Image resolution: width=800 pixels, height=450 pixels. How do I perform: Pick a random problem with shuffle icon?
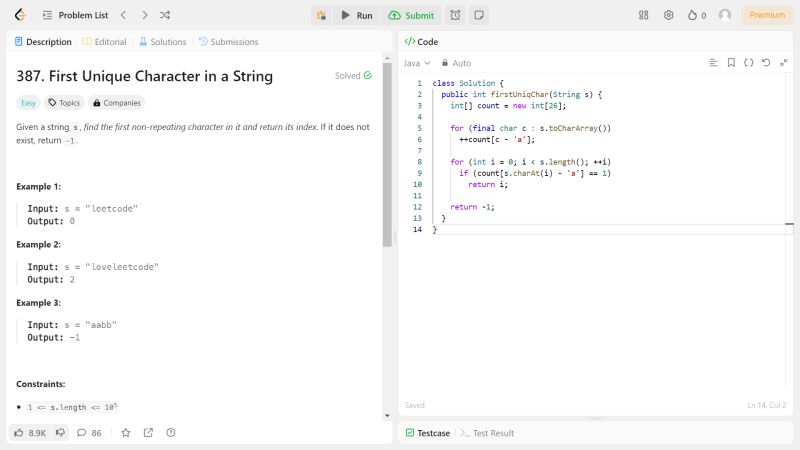(x=165, y=15)
